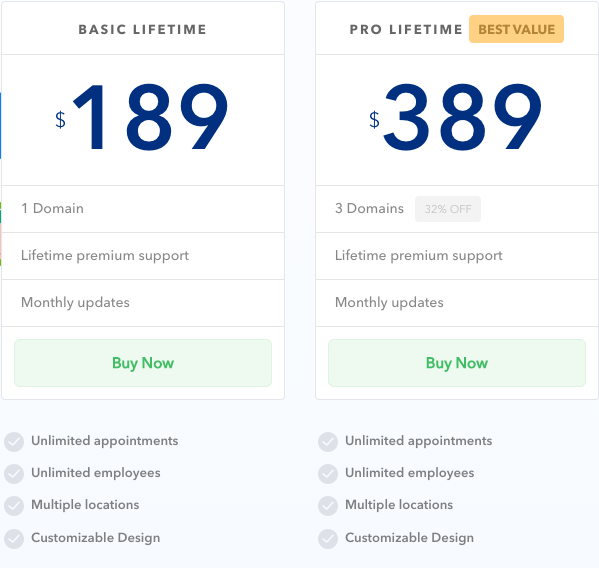
Task: Click Multiple locations text under Pro plan
Action: pos(399,505)
